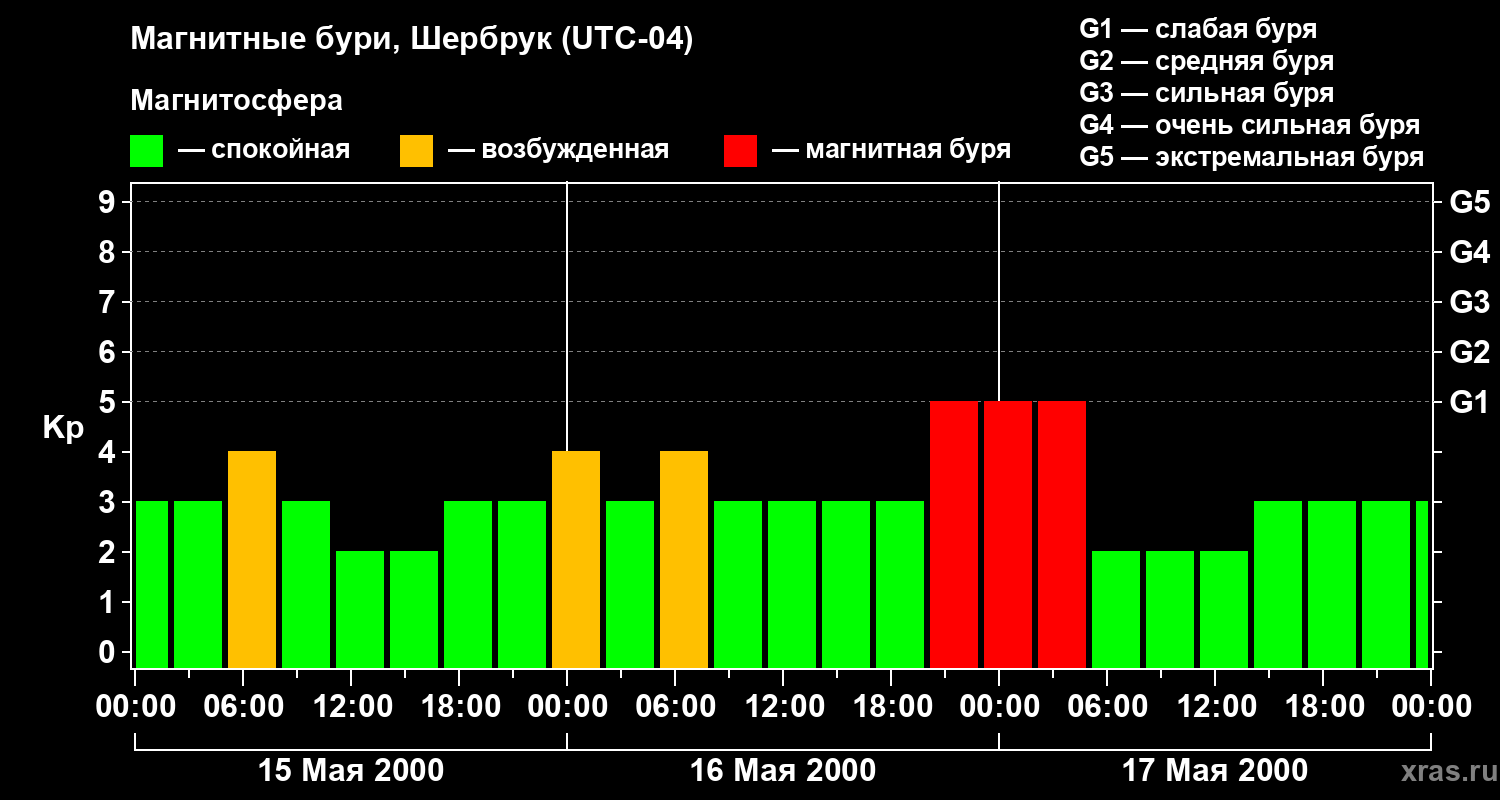Select the '16 Мая 2000' date label
This screenshot has width=1500, height=800.
(x=783, y=770)
